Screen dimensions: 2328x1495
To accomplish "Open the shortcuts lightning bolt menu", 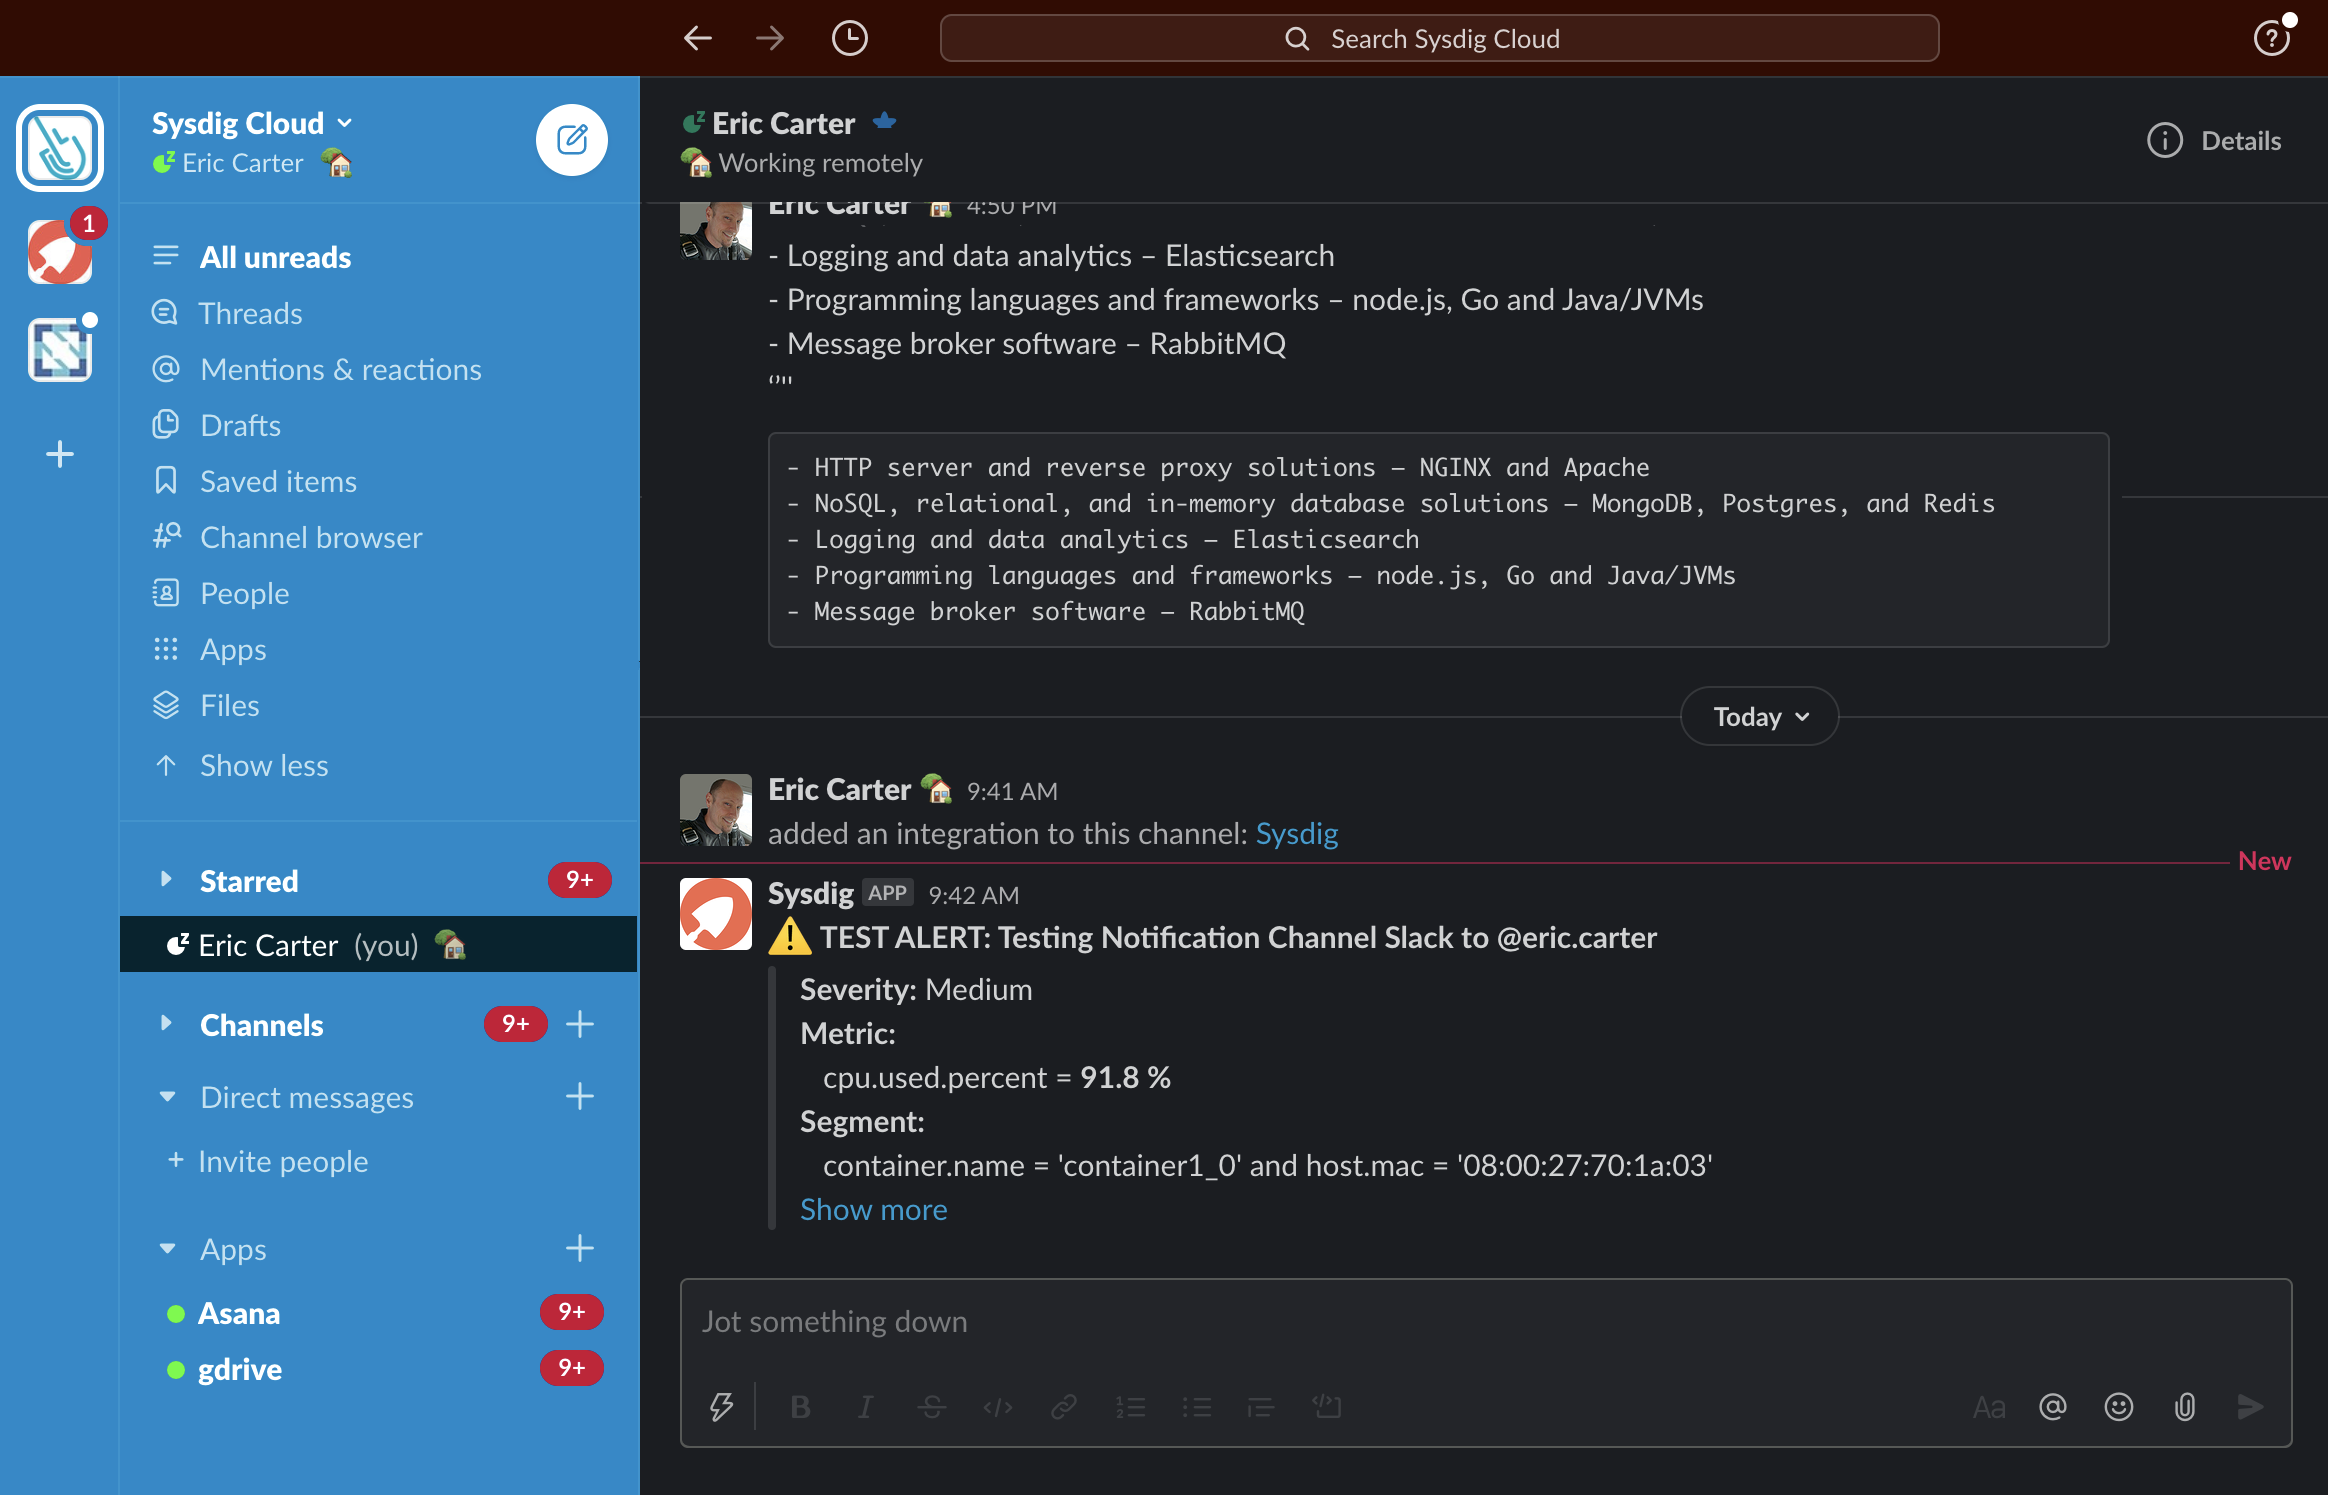I will [721, 1407].
